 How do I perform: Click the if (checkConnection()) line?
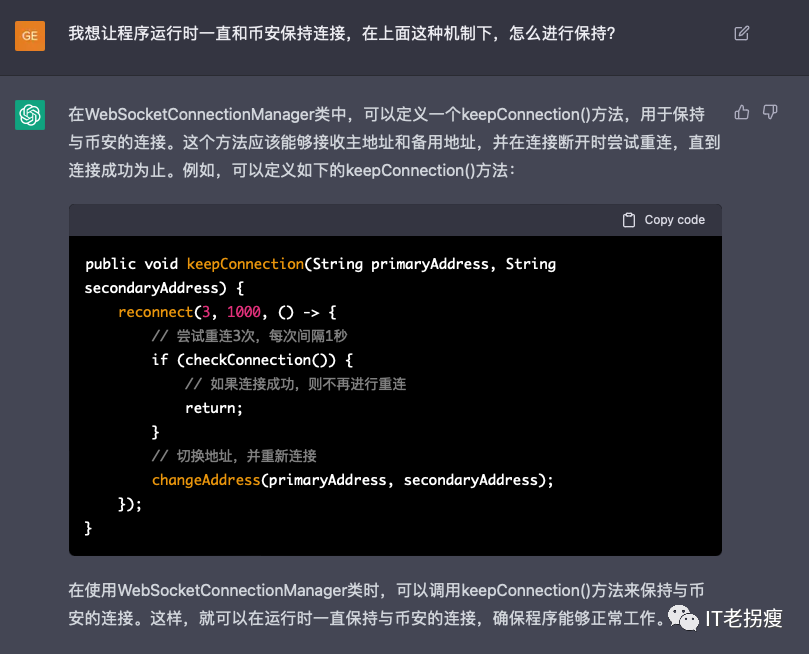point(252,360)
